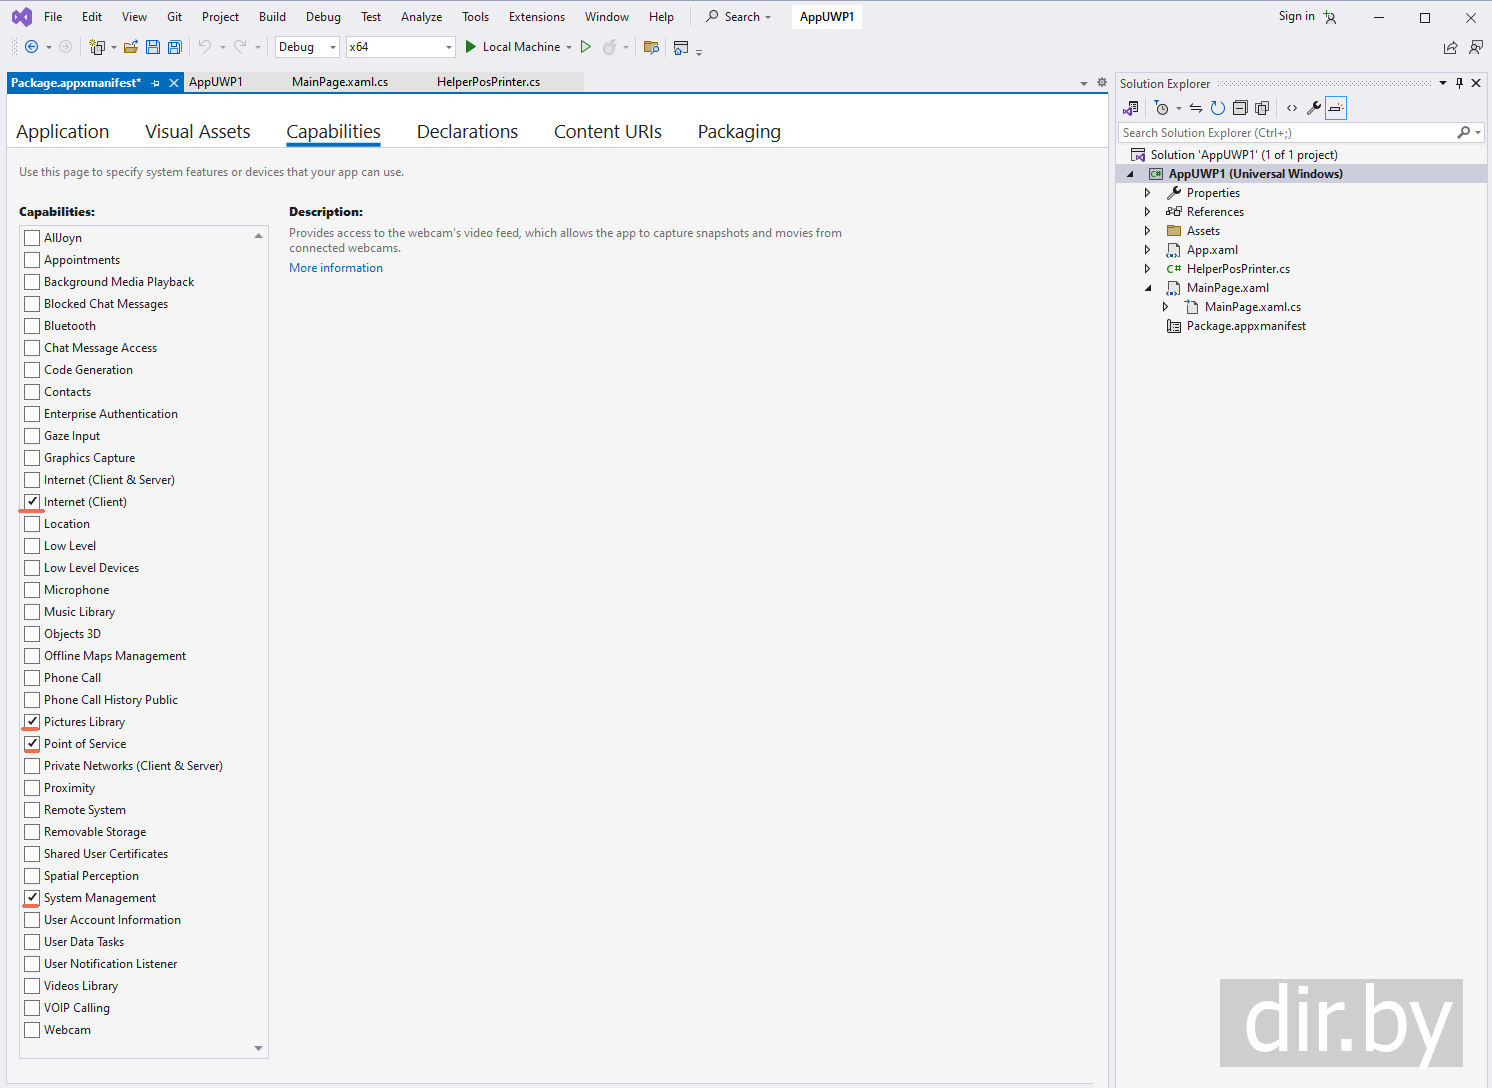Screen dimensions: 1492x1088
Task: Switch to the Declarations tab
Action: coord(467,132)
